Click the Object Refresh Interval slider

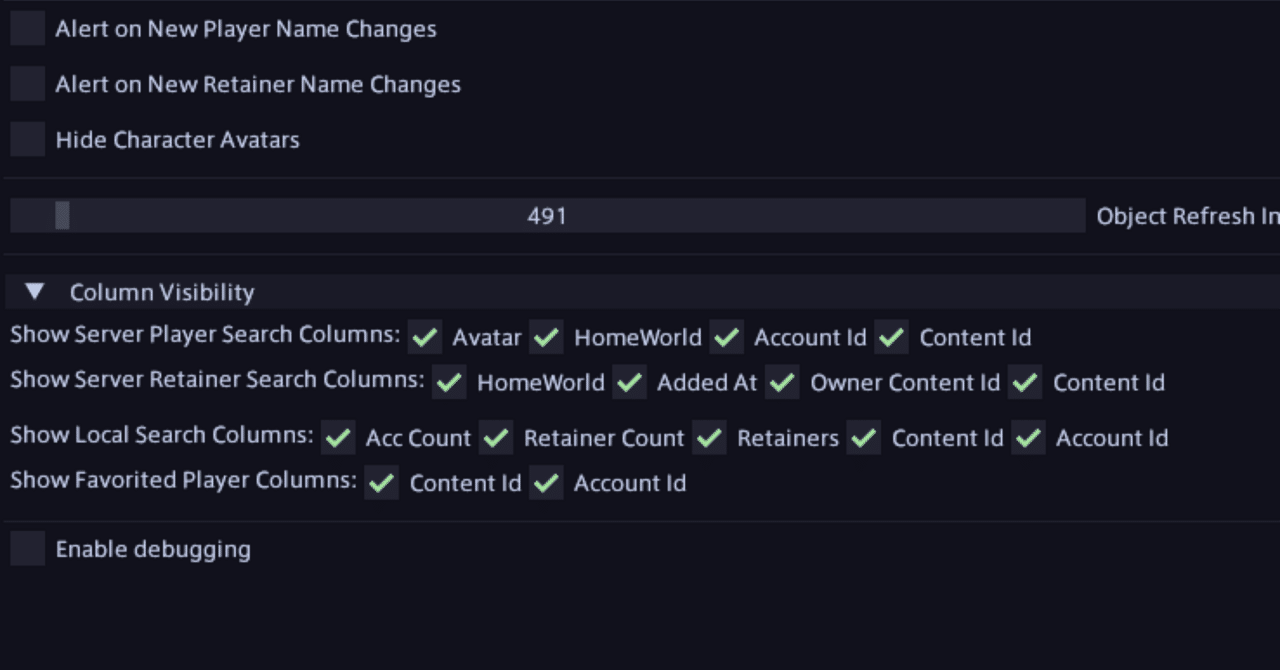[x=547, y=215]
